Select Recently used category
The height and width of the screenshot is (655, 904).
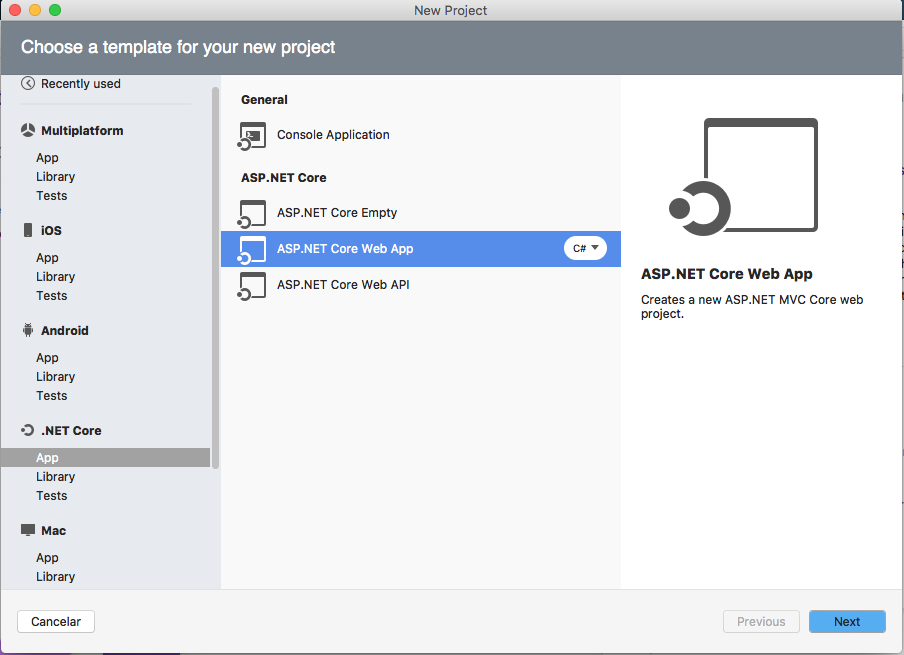pos(81,84)
